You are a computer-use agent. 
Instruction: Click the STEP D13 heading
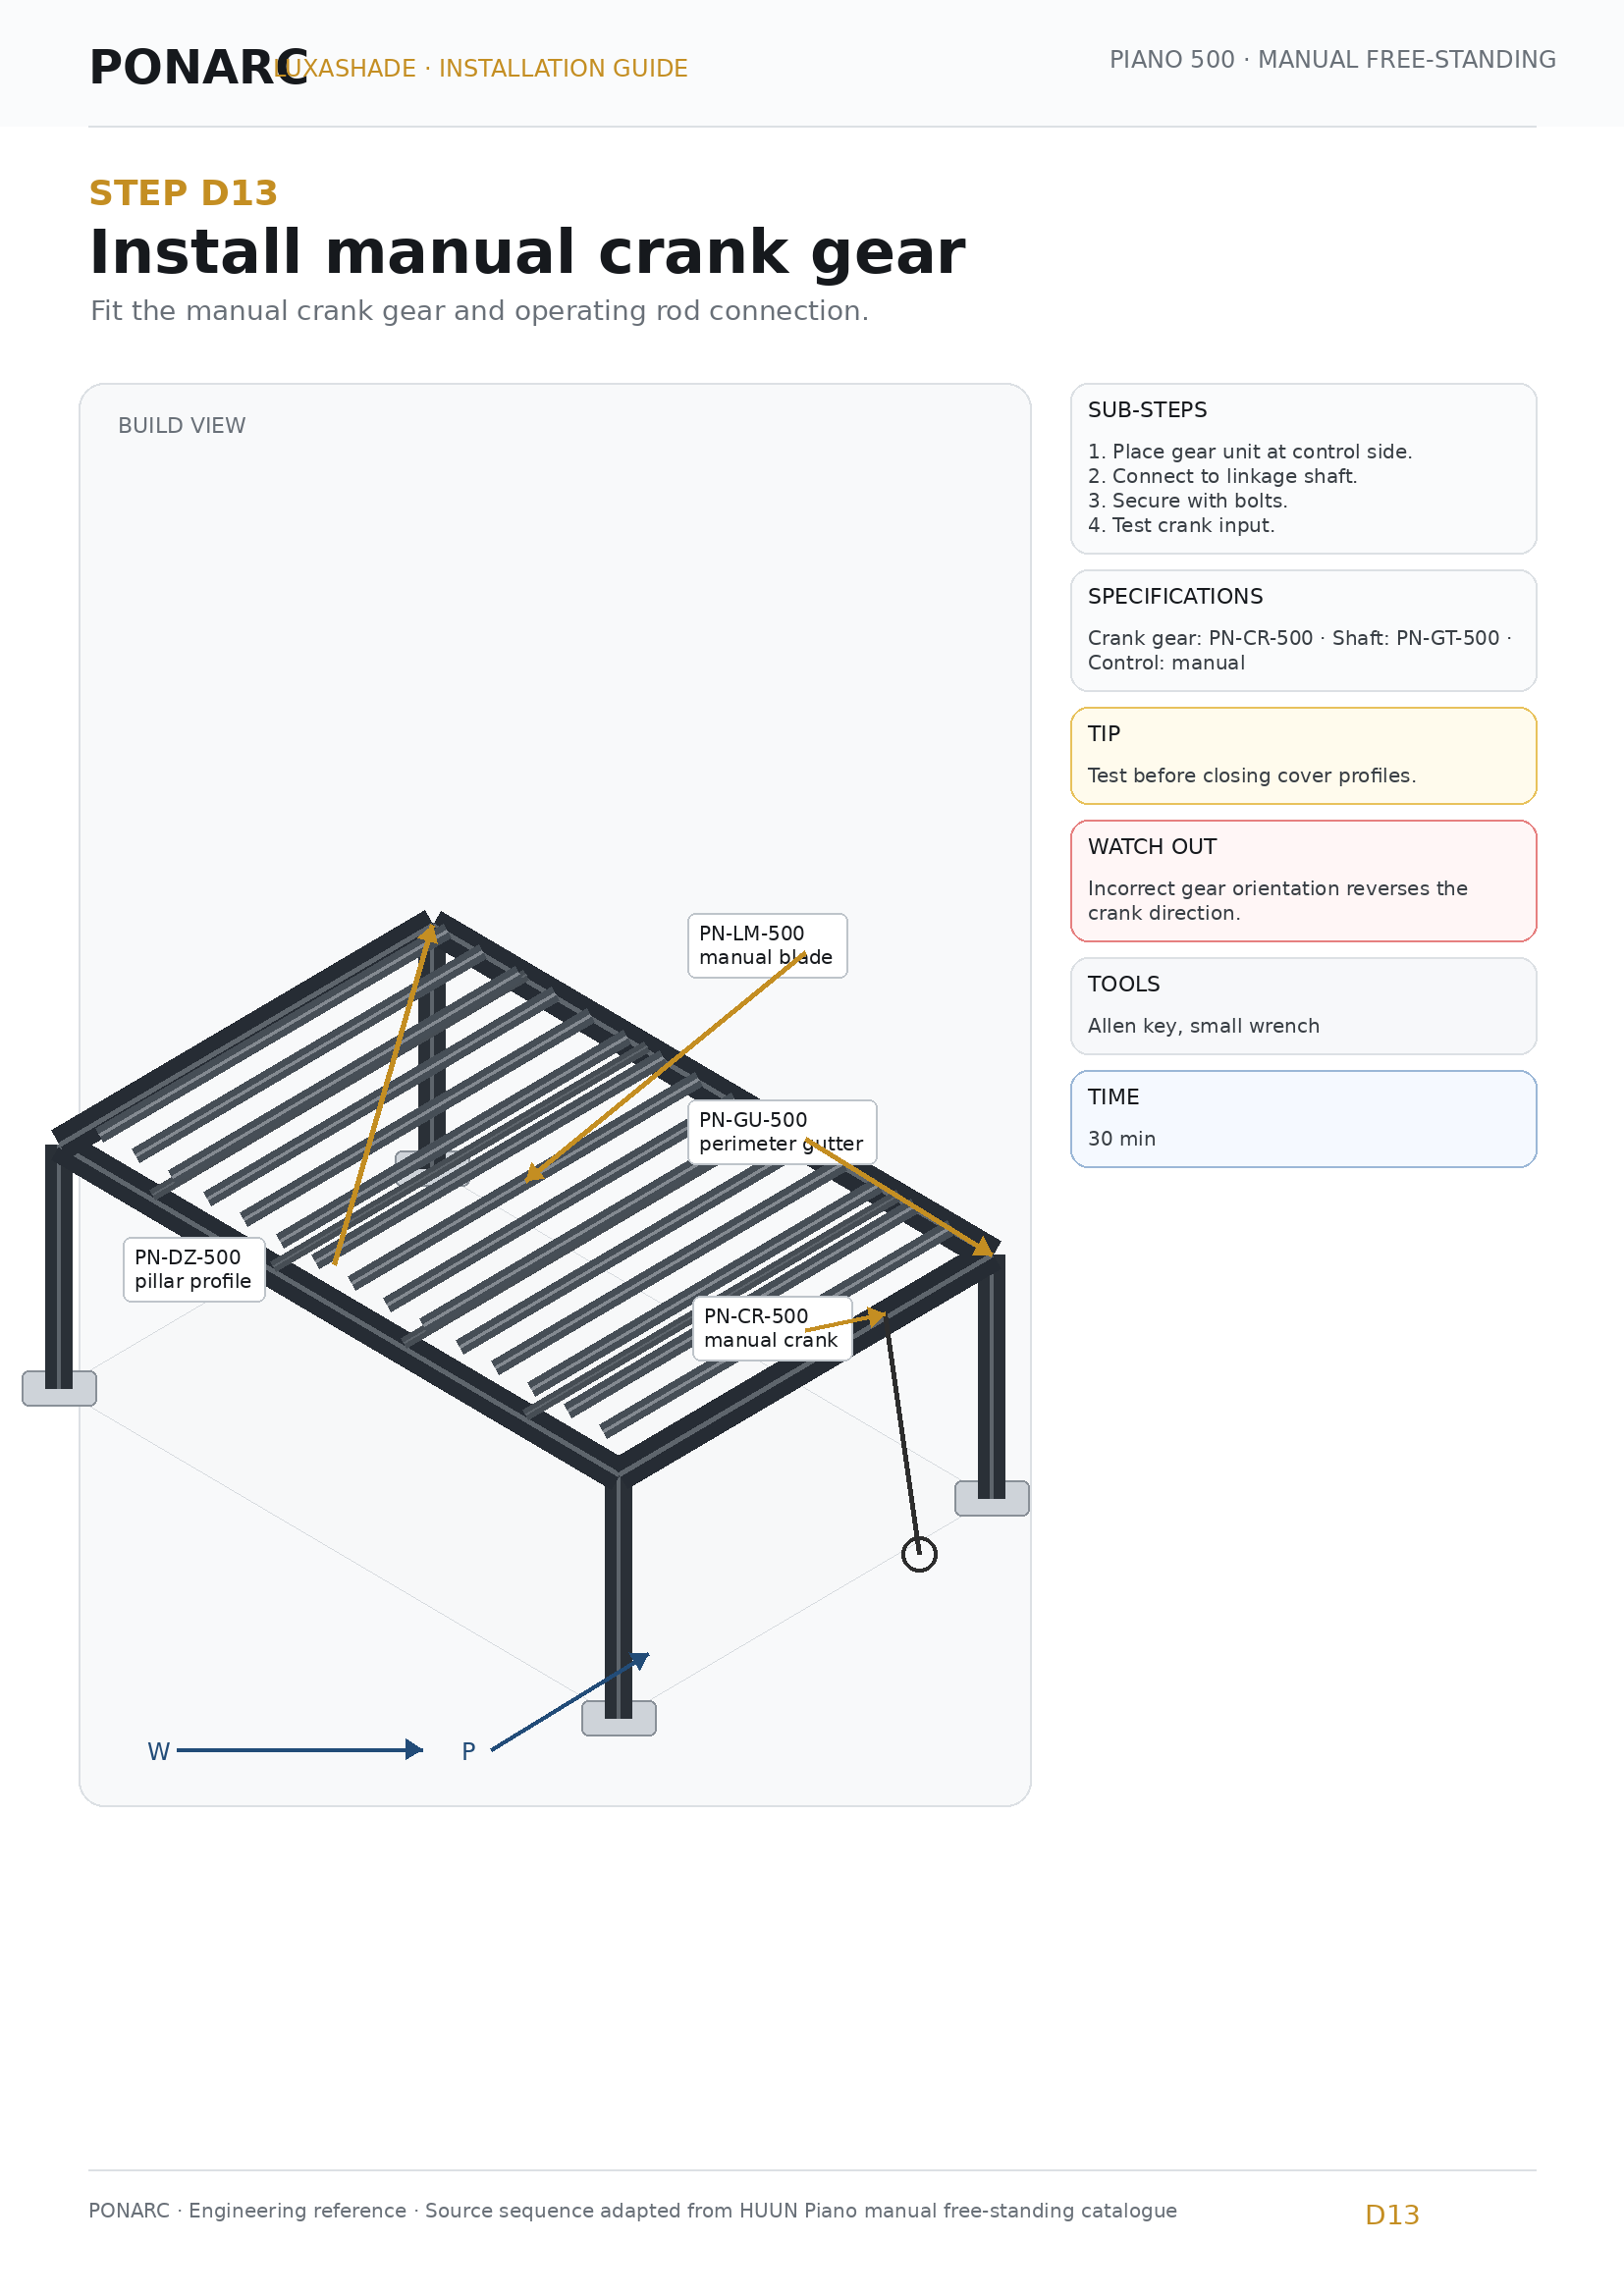point(183,193)
